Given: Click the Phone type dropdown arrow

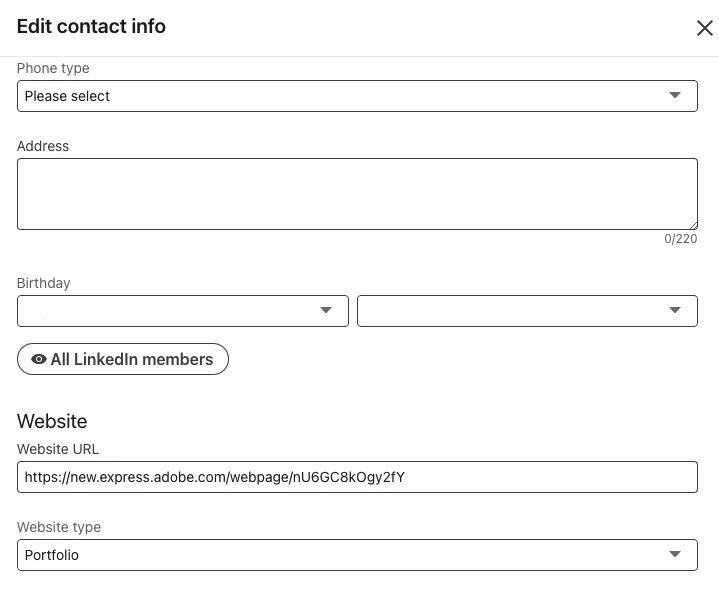Looking at the screenshot, I should [675, 96].
